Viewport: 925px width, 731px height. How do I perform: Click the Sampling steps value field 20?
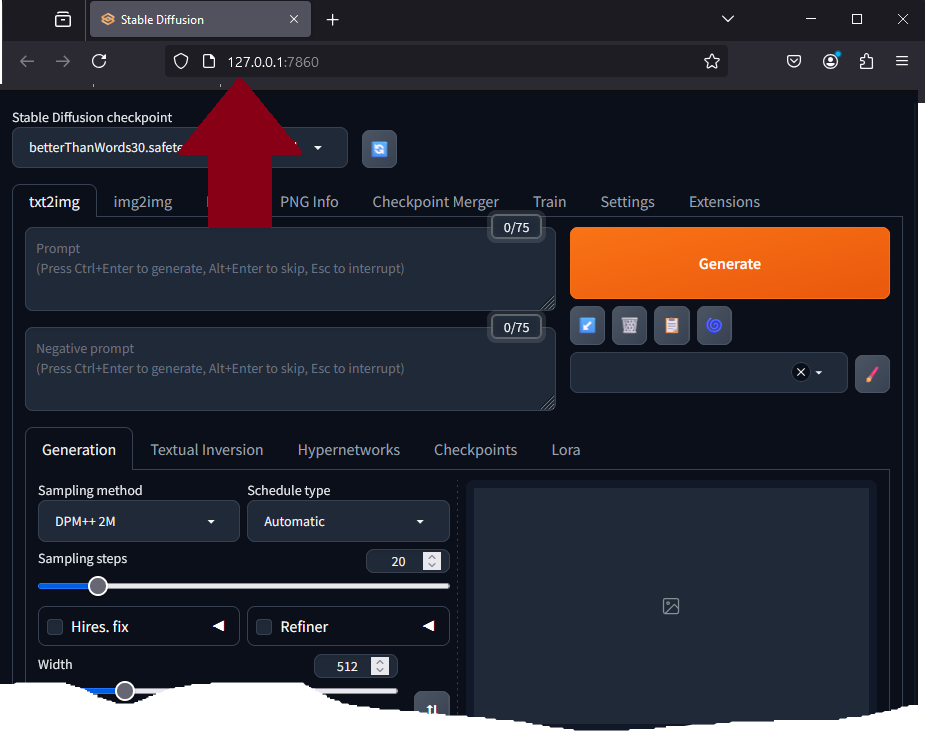tap(398, 561)
